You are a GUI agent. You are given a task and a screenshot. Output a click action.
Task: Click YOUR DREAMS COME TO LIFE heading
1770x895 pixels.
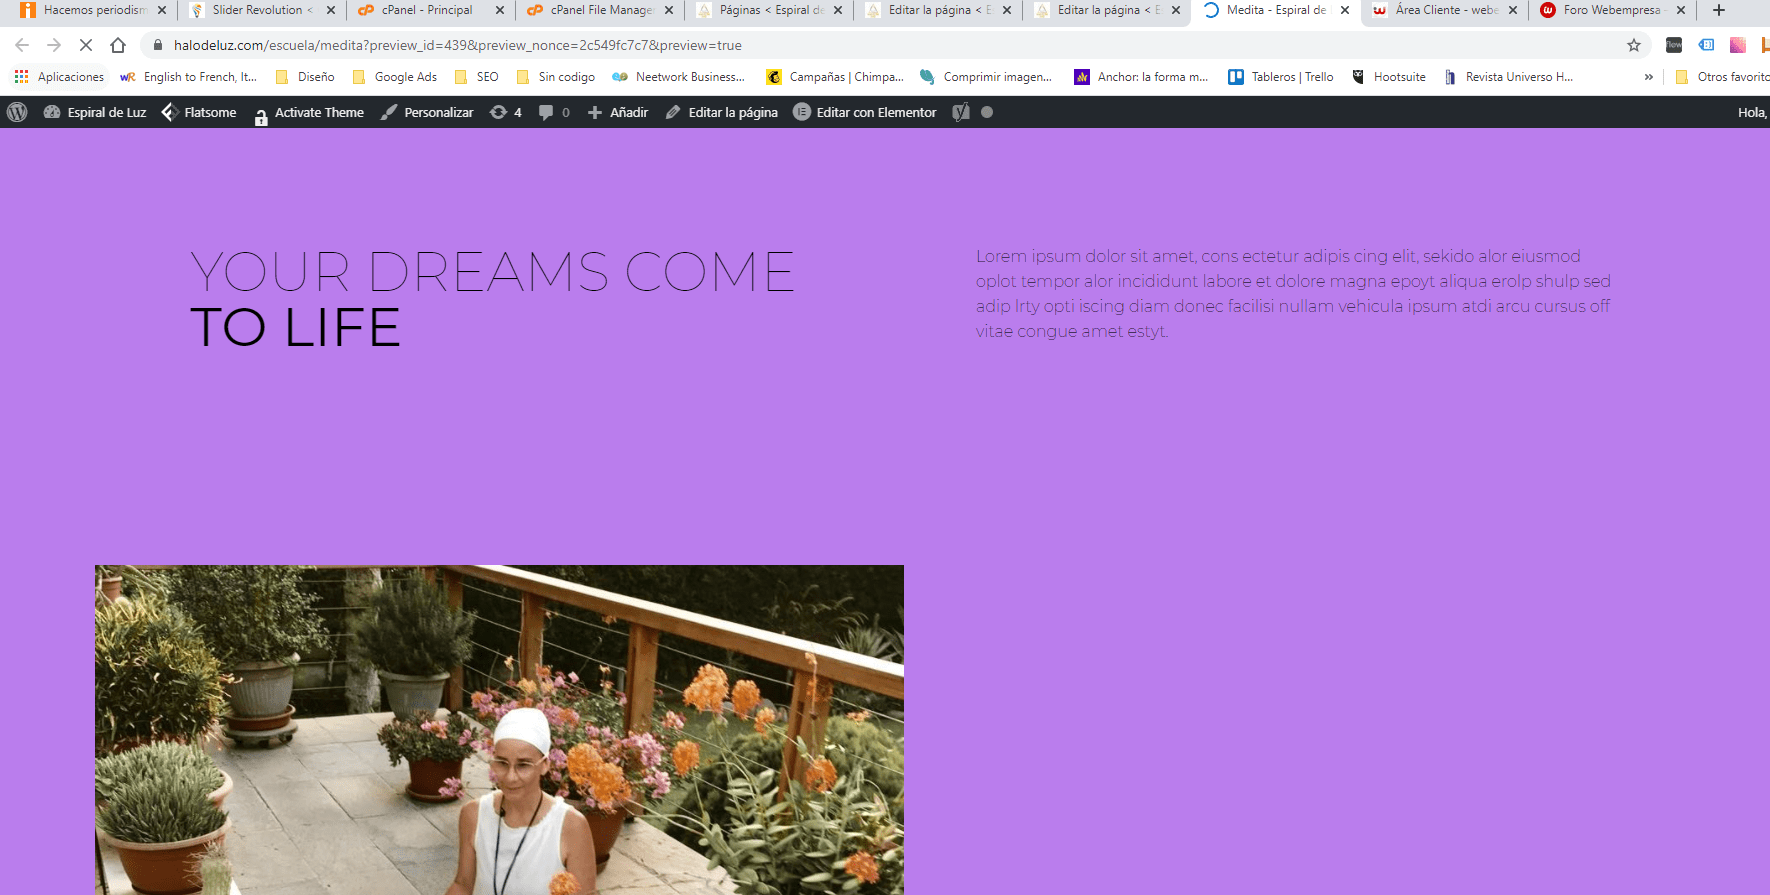tap(492, 299)
